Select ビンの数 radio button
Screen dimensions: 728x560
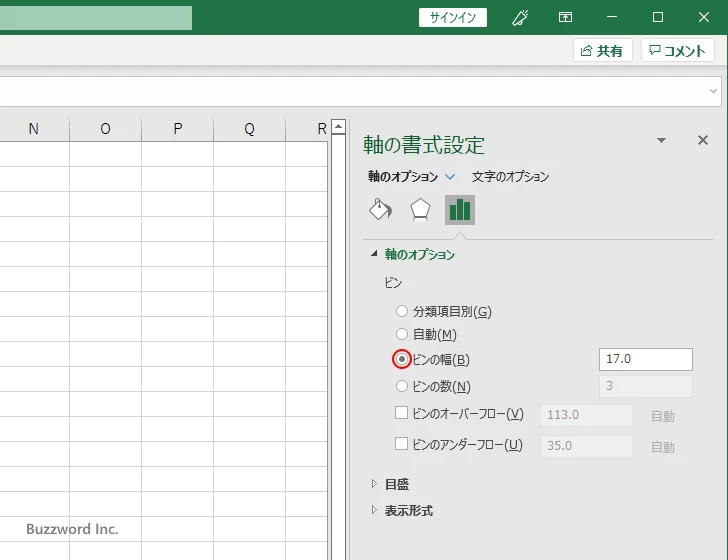coord(403,386)
